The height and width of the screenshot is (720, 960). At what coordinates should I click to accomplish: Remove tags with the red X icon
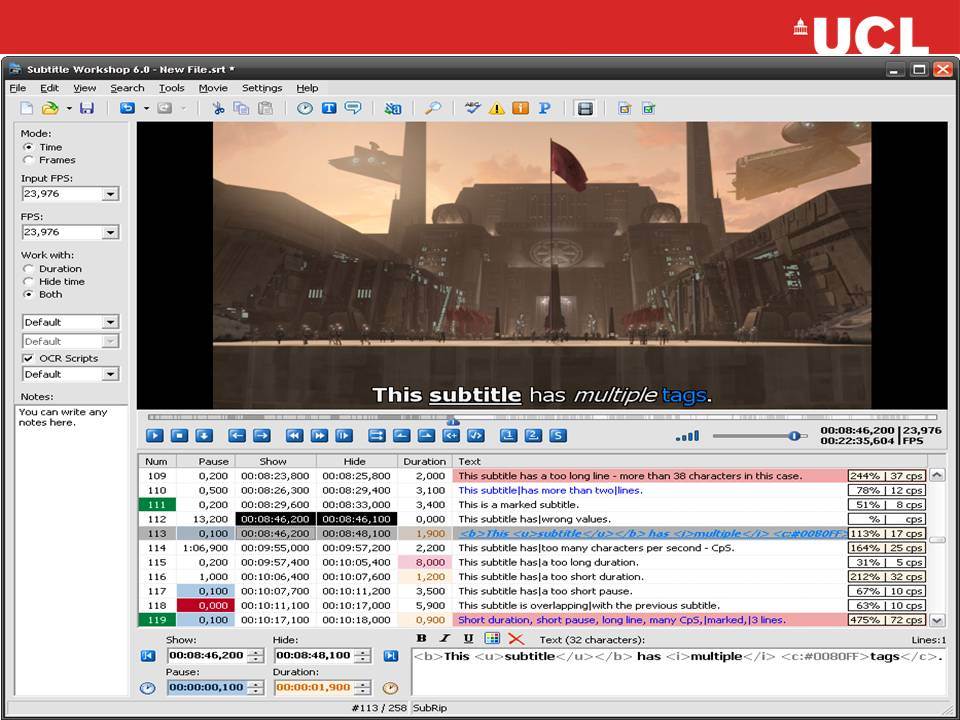[516, 639]
